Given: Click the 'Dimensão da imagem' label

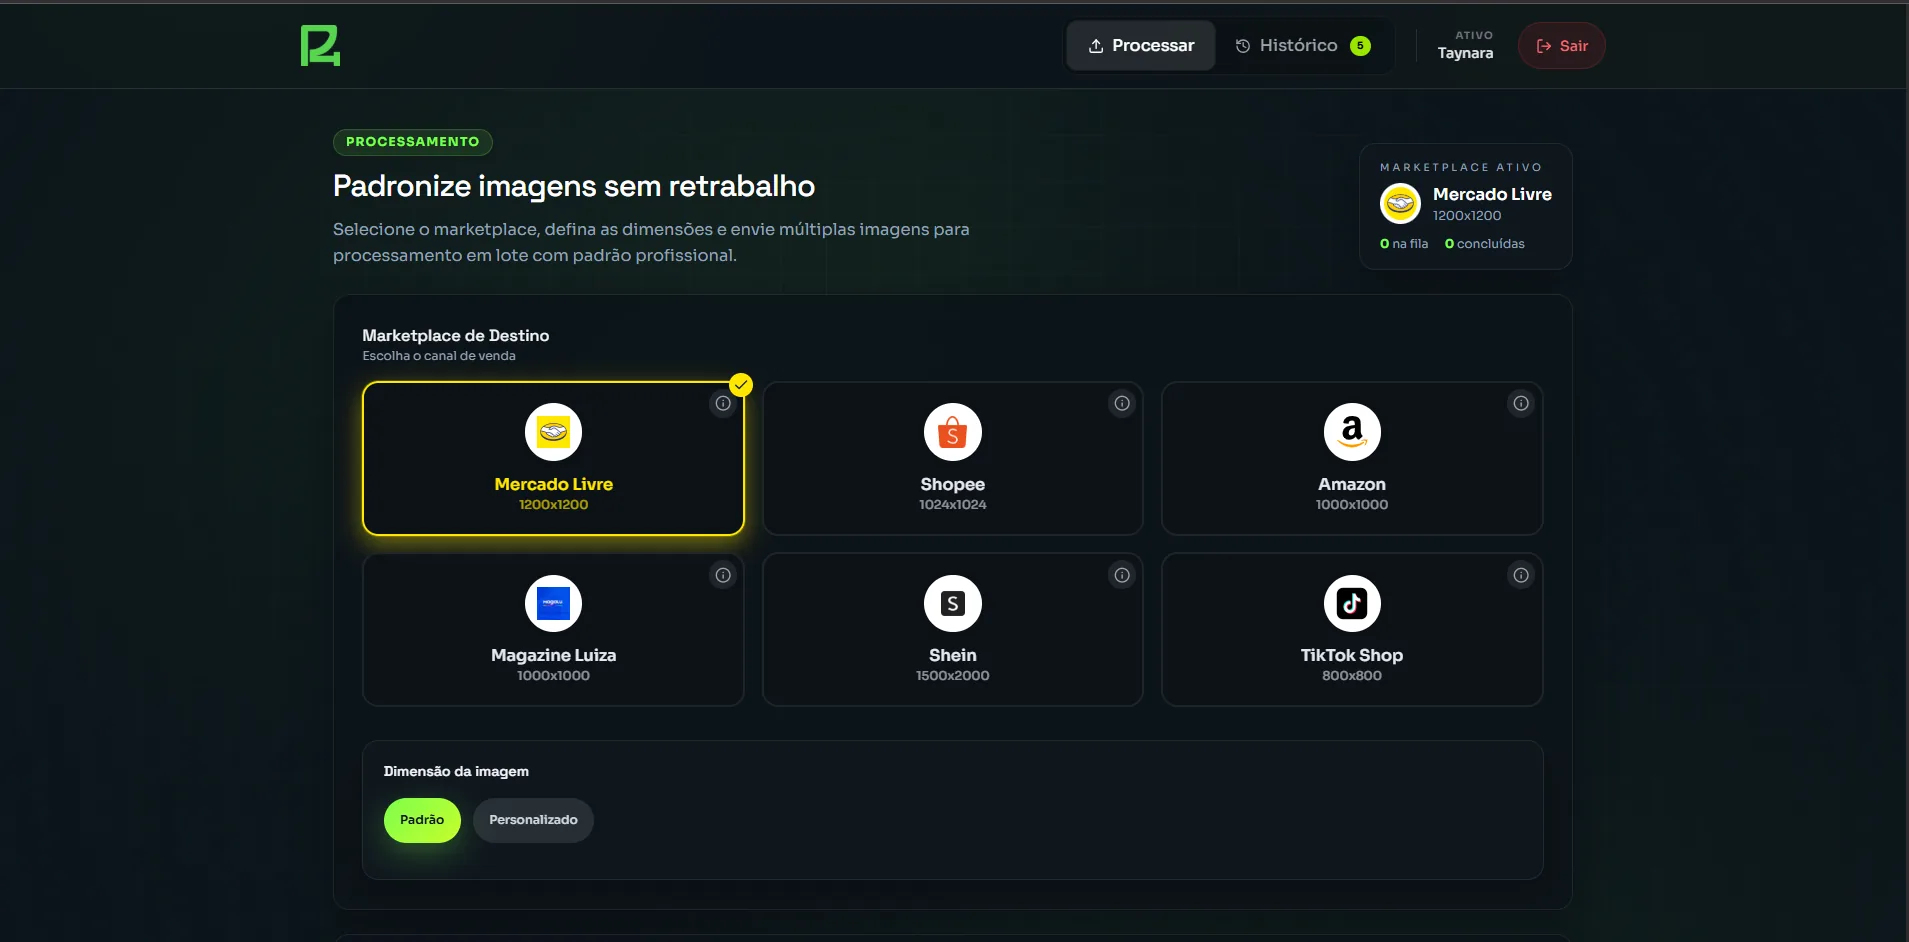Looking at the screenshot, I should pos(456,772).
